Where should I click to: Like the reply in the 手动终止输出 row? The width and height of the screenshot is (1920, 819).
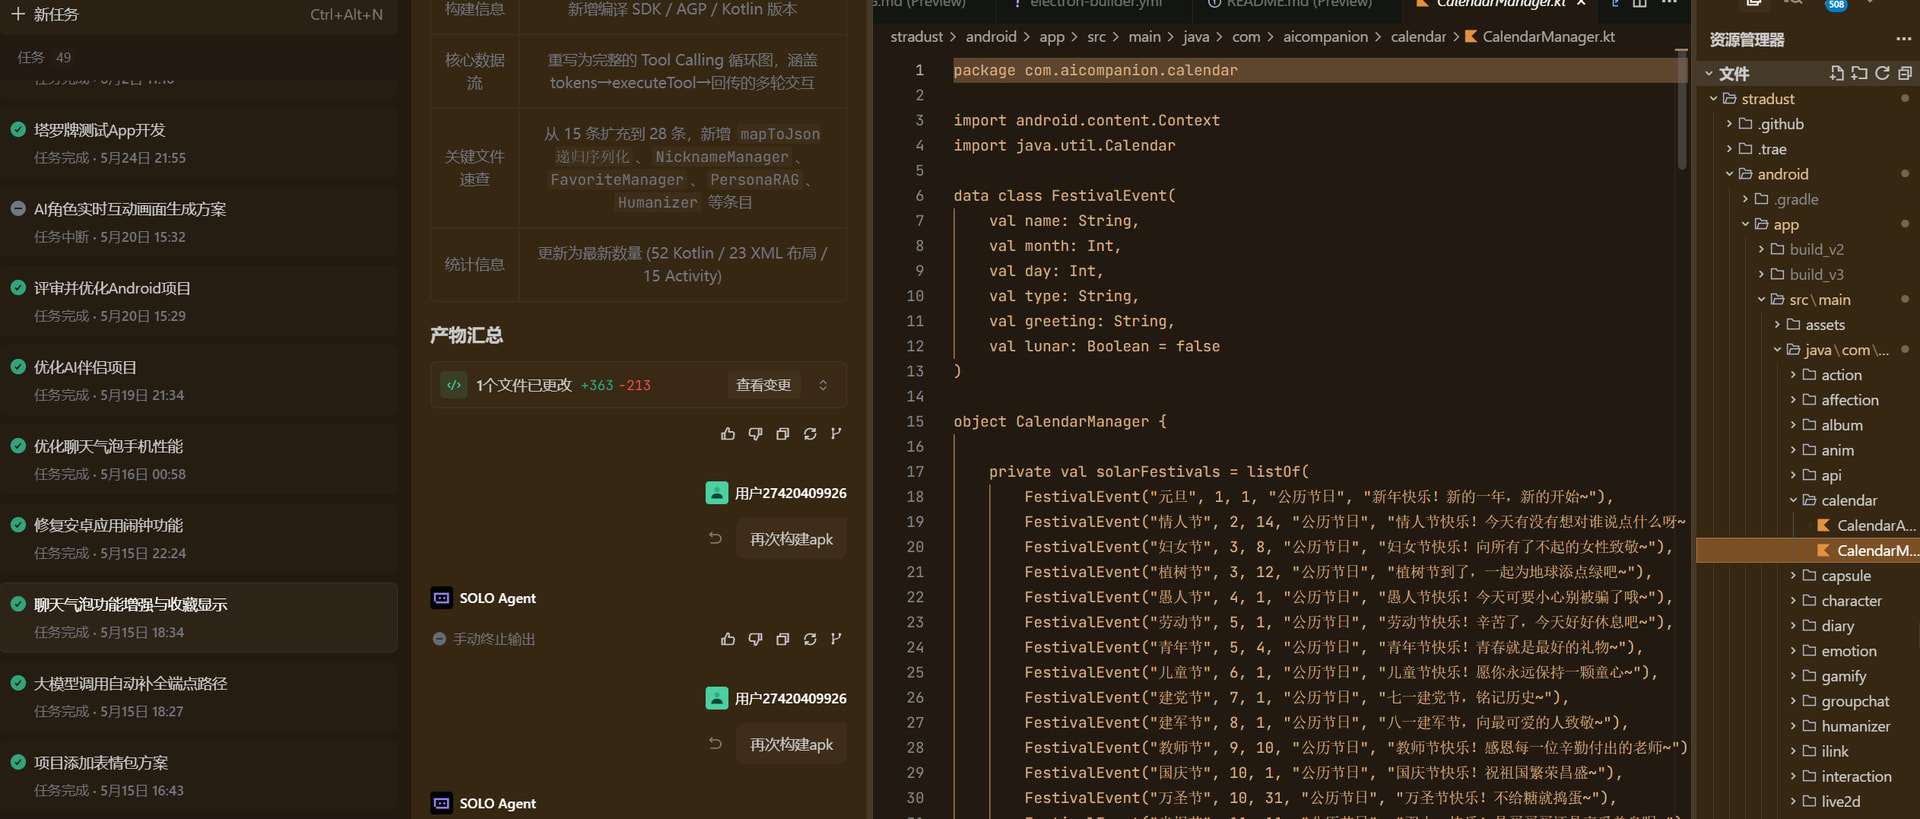(728, 638)
